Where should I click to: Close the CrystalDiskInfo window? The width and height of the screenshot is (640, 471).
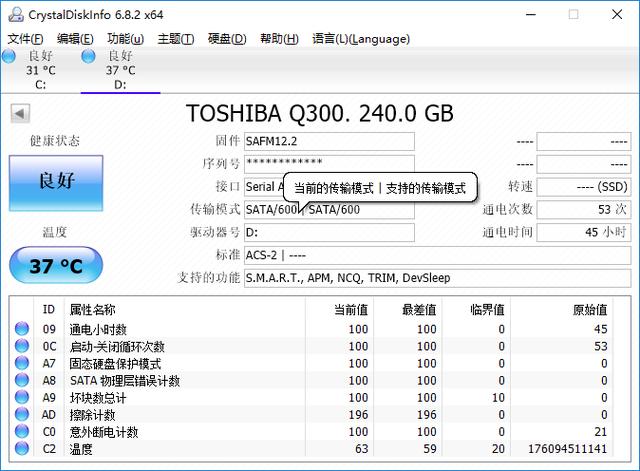(617, 15)
